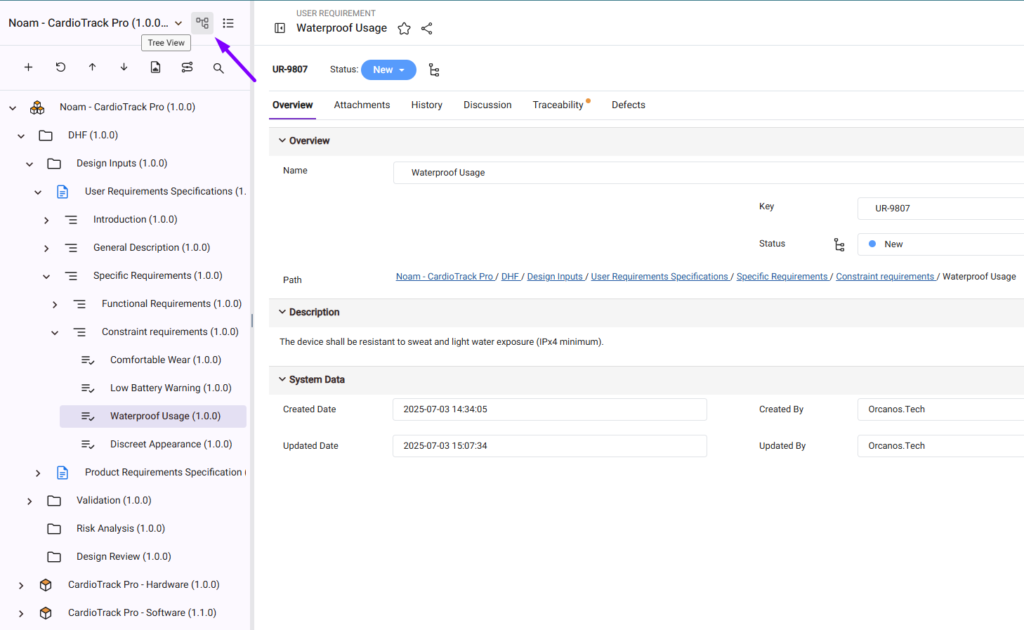Toggle the side panel icon beside title
Viewport: 1024px width, 630px height.
280,29
